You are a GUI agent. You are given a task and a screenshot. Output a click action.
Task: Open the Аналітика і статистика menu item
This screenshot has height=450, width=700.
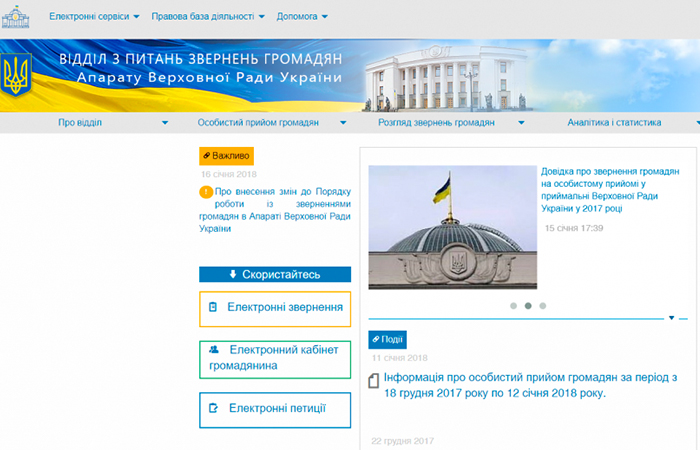614,122
